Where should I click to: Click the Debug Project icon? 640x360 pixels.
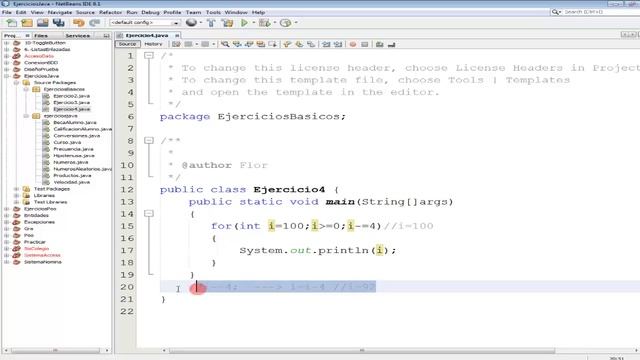click(x=264, y=23)
